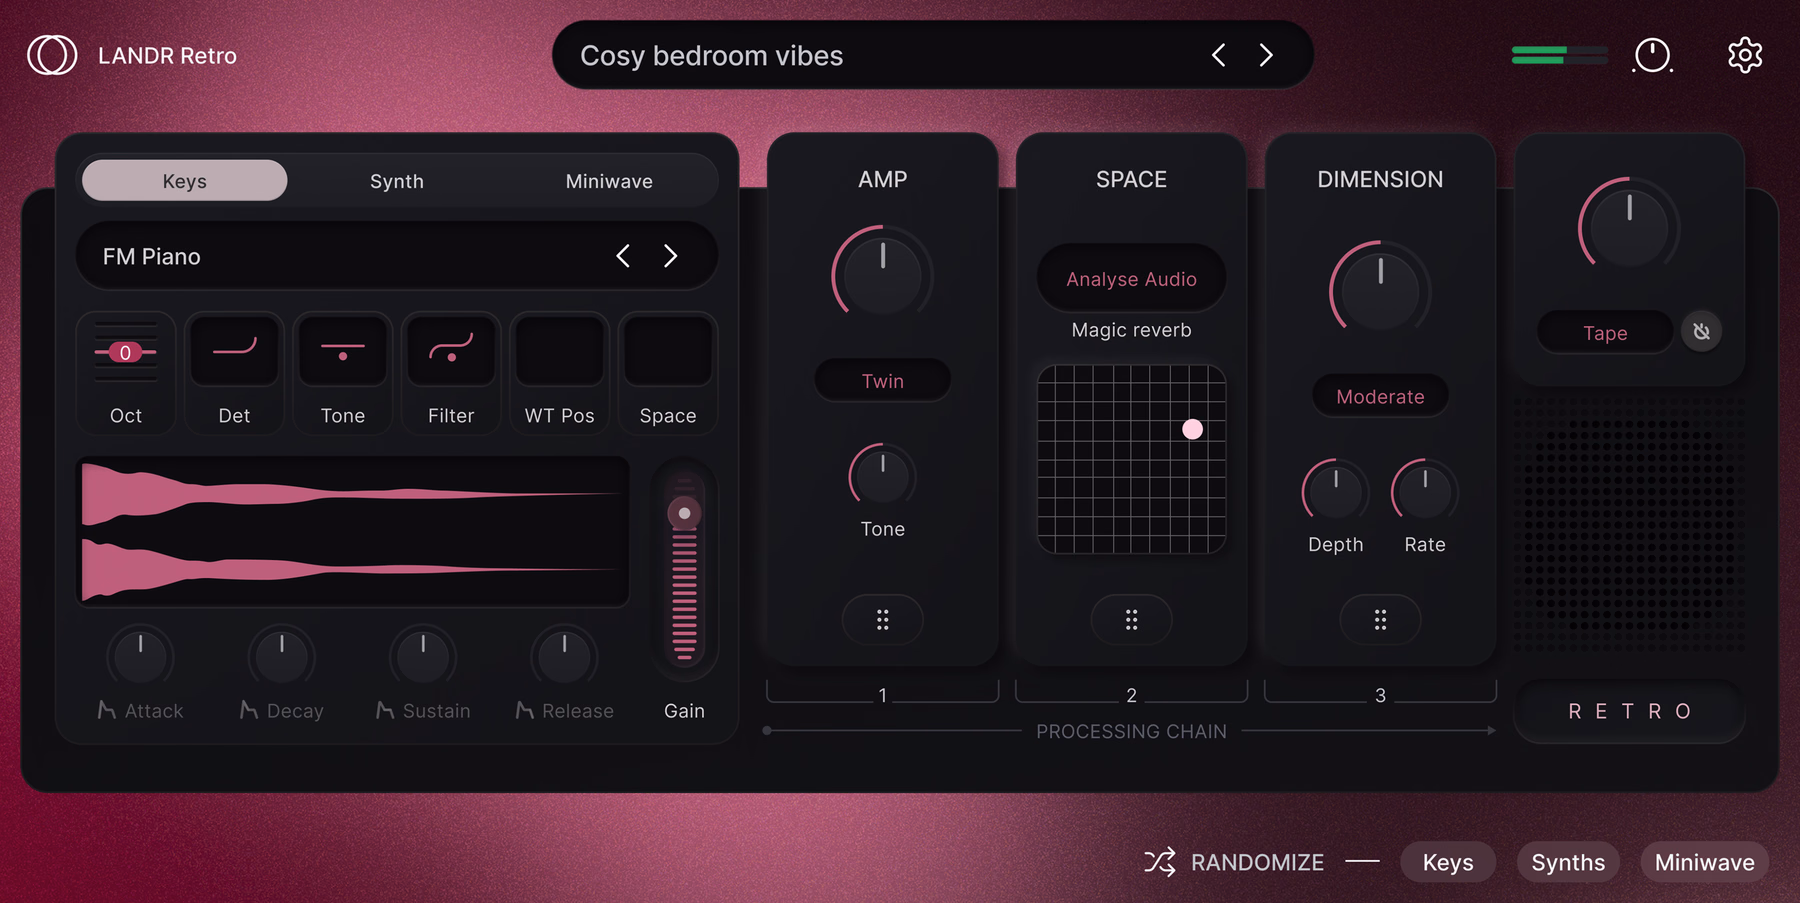Image resolution: width=1800 pixels, height=903 pixels.
Task: Open the Twin amp type selector
Action: [882, 380]
